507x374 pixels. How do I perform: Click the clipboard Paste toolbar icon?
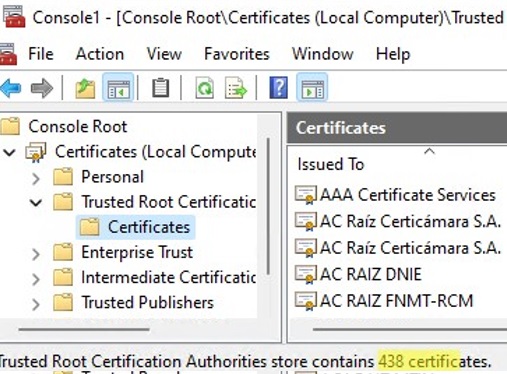(x=160, y=88)
